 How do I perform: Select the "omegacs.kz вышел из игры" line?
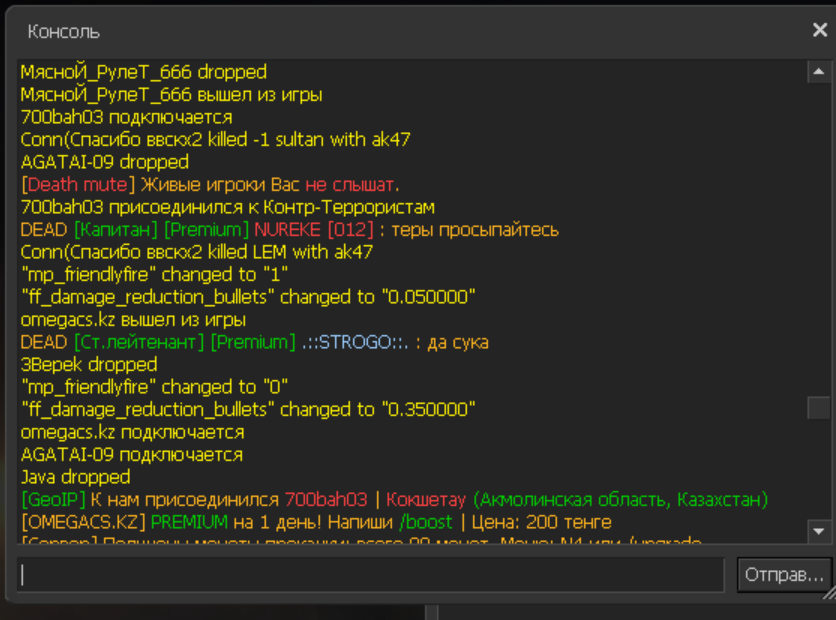133,320
